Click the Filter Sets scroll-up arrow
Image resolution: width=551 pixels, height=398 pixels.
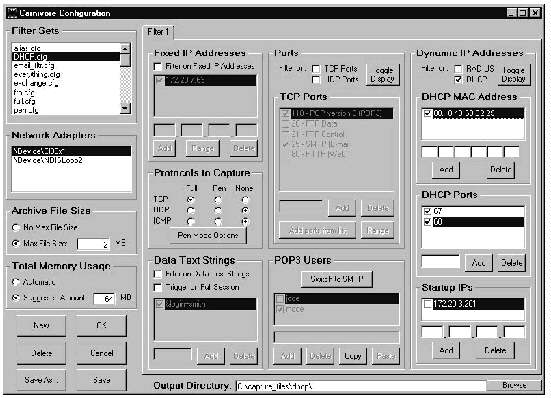point(125,48)
